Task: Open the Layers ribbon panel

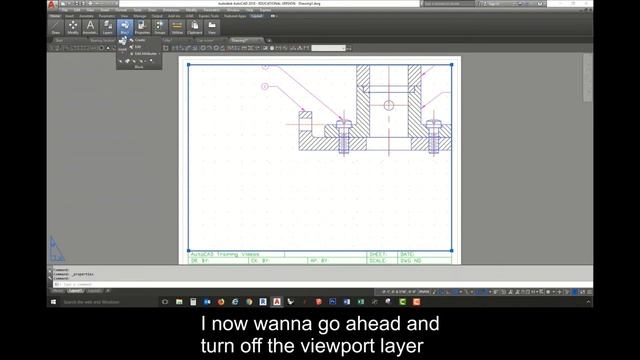Action: click(108, 27)
